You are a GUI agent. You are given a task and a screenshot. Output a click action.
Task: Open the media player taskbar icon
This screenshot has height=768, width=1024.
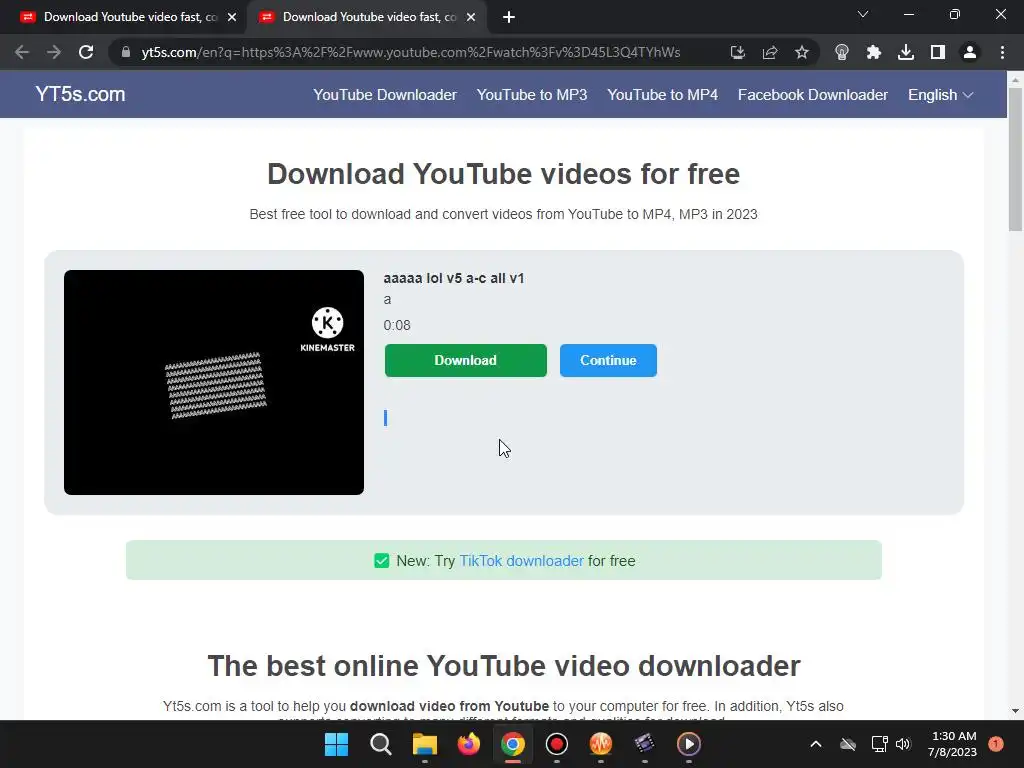click(x=688, y=744)
